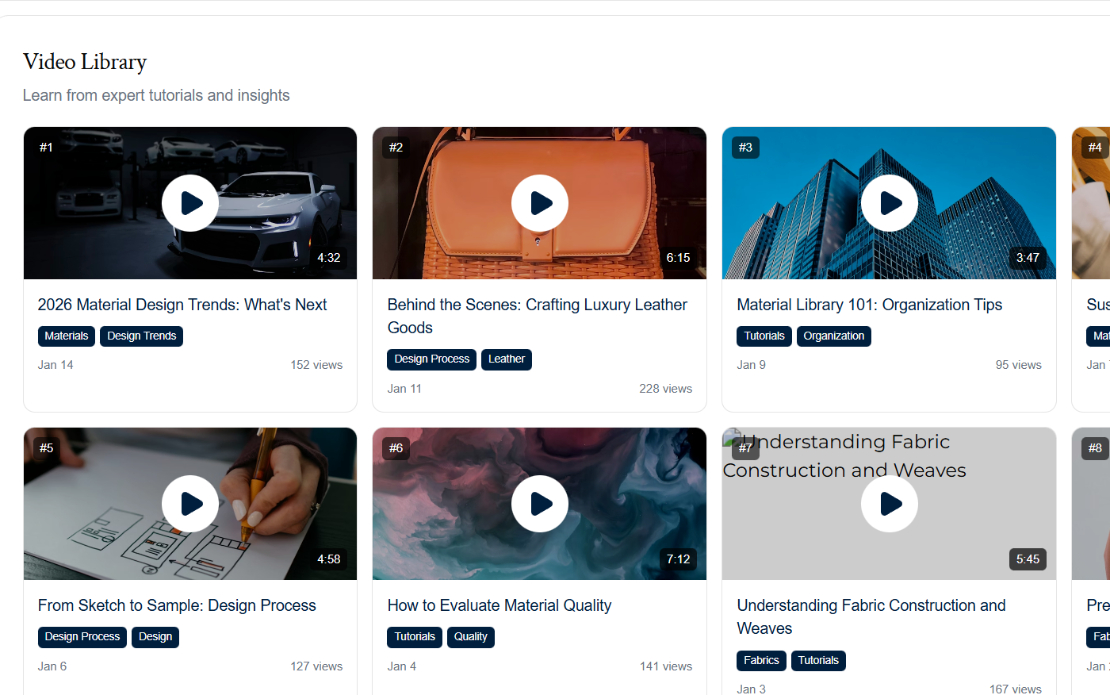Select the Design tag

155,637
